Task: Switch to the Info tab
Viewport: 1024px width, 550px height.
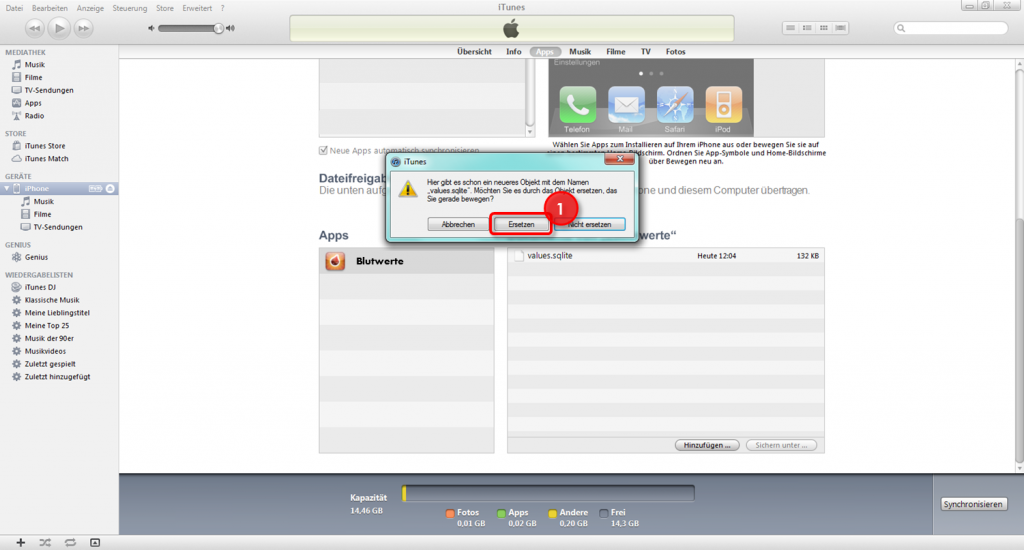Action: 513,52
